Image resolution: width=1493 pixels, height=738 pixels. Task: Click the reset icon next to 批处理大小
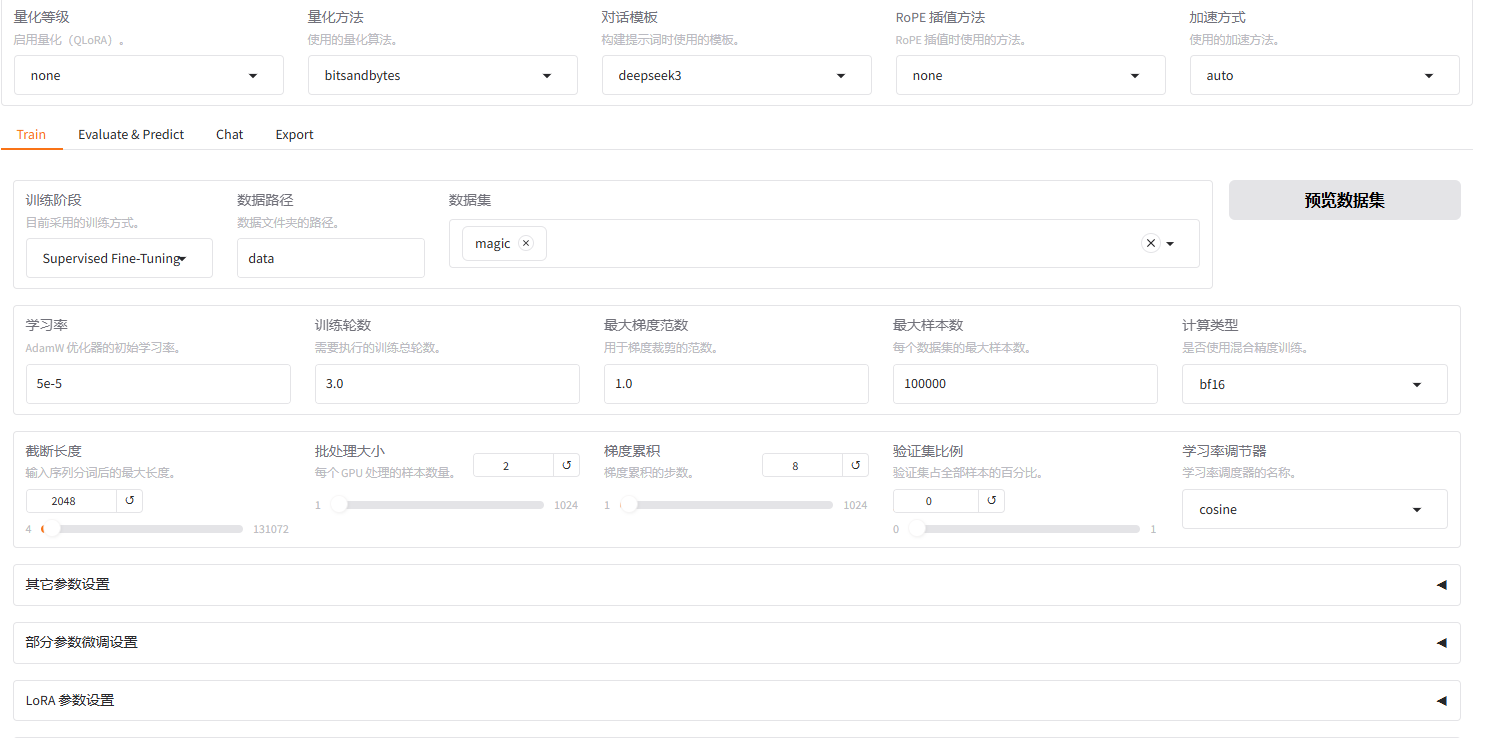(x=566, y=465)
